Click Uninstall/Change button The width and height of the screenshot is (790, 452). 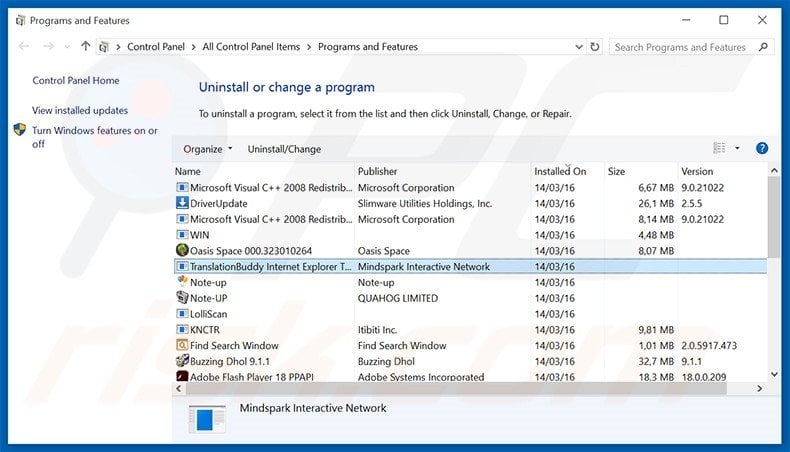[x=284, y=149]
